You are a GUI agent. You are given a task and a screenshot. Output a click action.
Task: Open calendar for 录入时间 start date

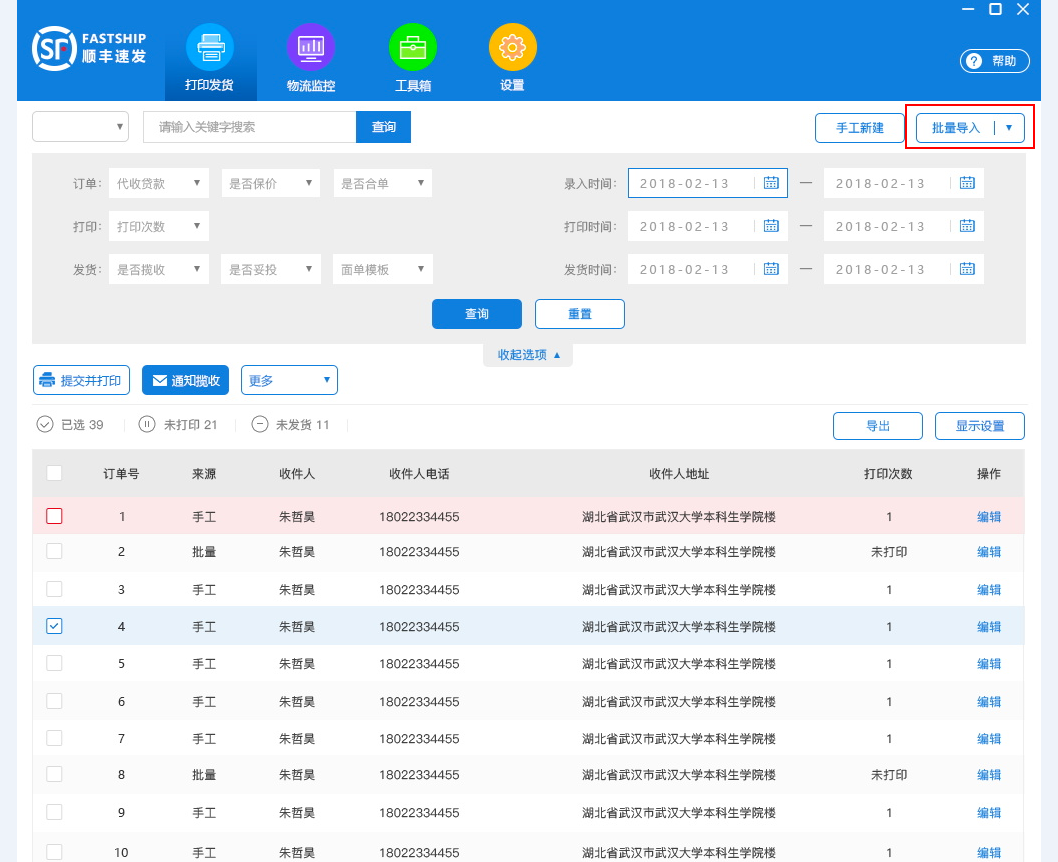pyautogui.click(x=771, y=183)
